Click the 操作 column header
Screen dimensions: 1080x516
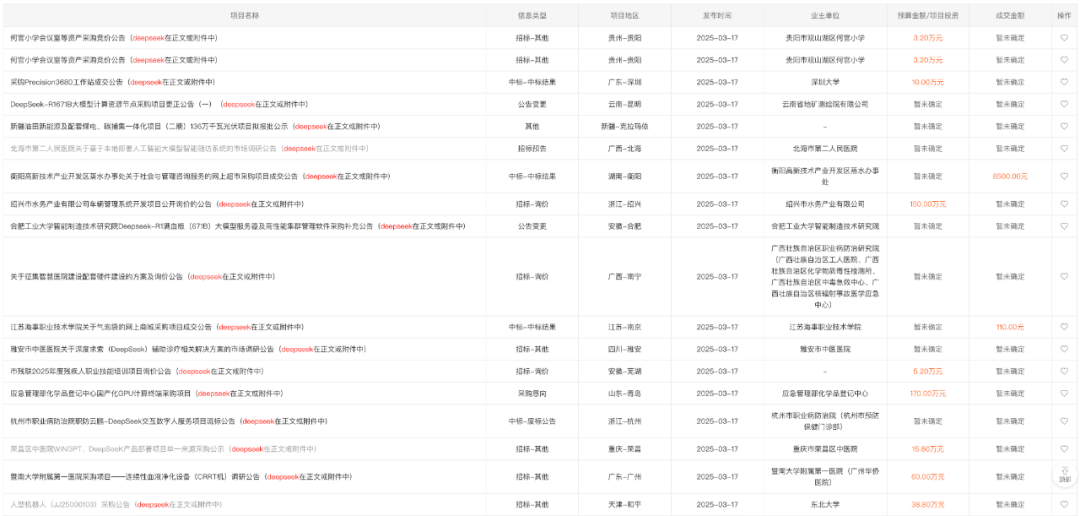[1064, 15]
